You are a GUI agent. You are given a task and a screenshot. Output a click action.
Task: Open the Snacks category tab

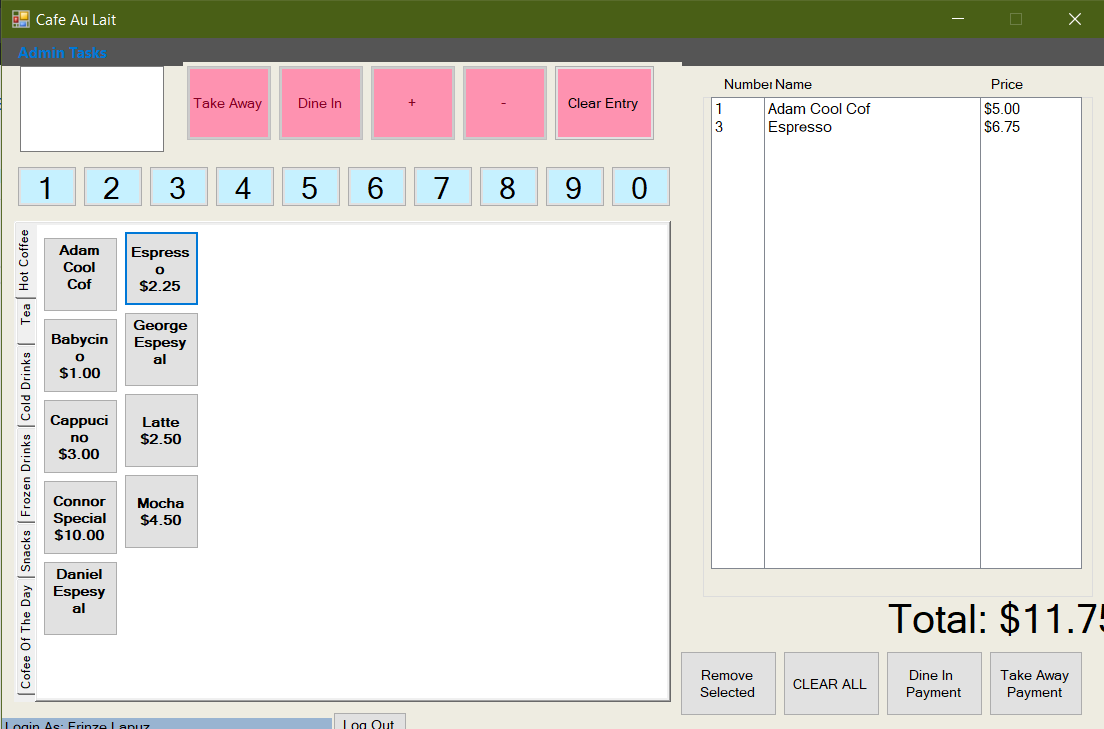pos(25,549)
